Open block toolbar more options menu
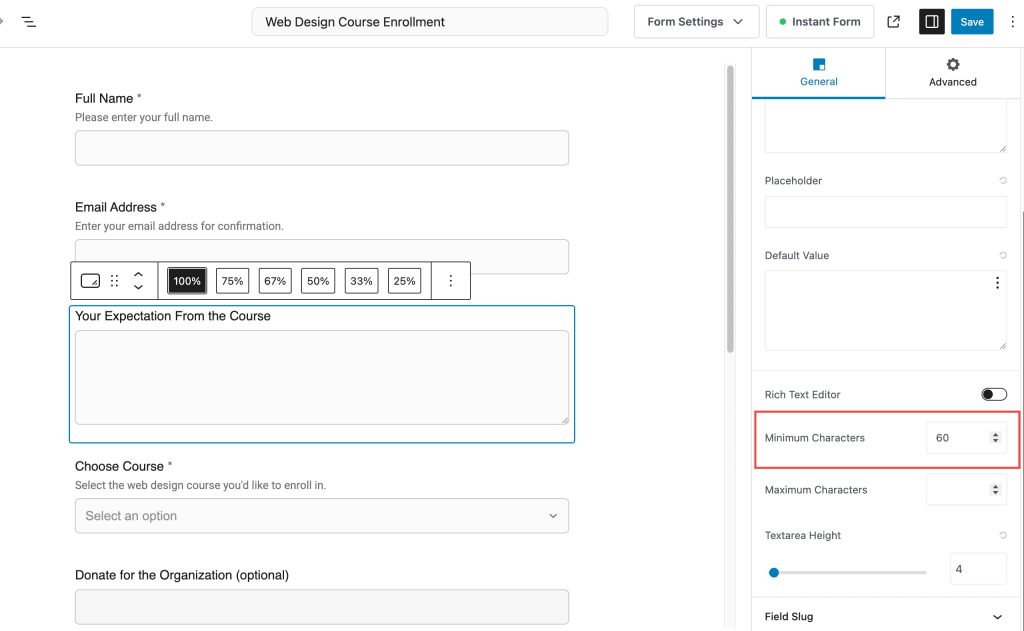This screenshot has height=631, width=1024. point(451,281)
